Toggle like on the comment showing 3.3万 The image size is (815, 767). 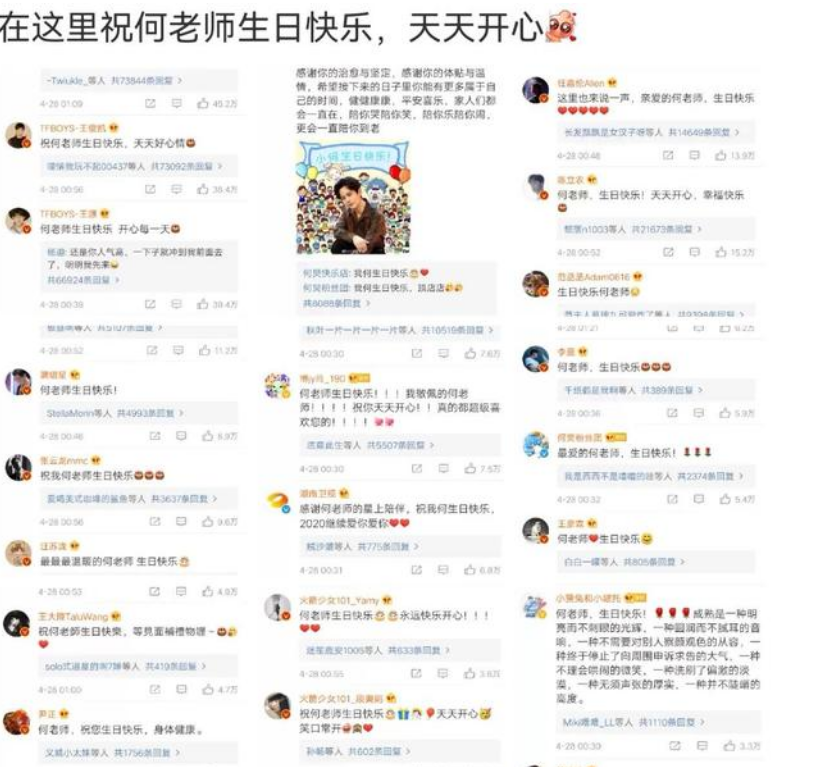click(x=730, y=746)
